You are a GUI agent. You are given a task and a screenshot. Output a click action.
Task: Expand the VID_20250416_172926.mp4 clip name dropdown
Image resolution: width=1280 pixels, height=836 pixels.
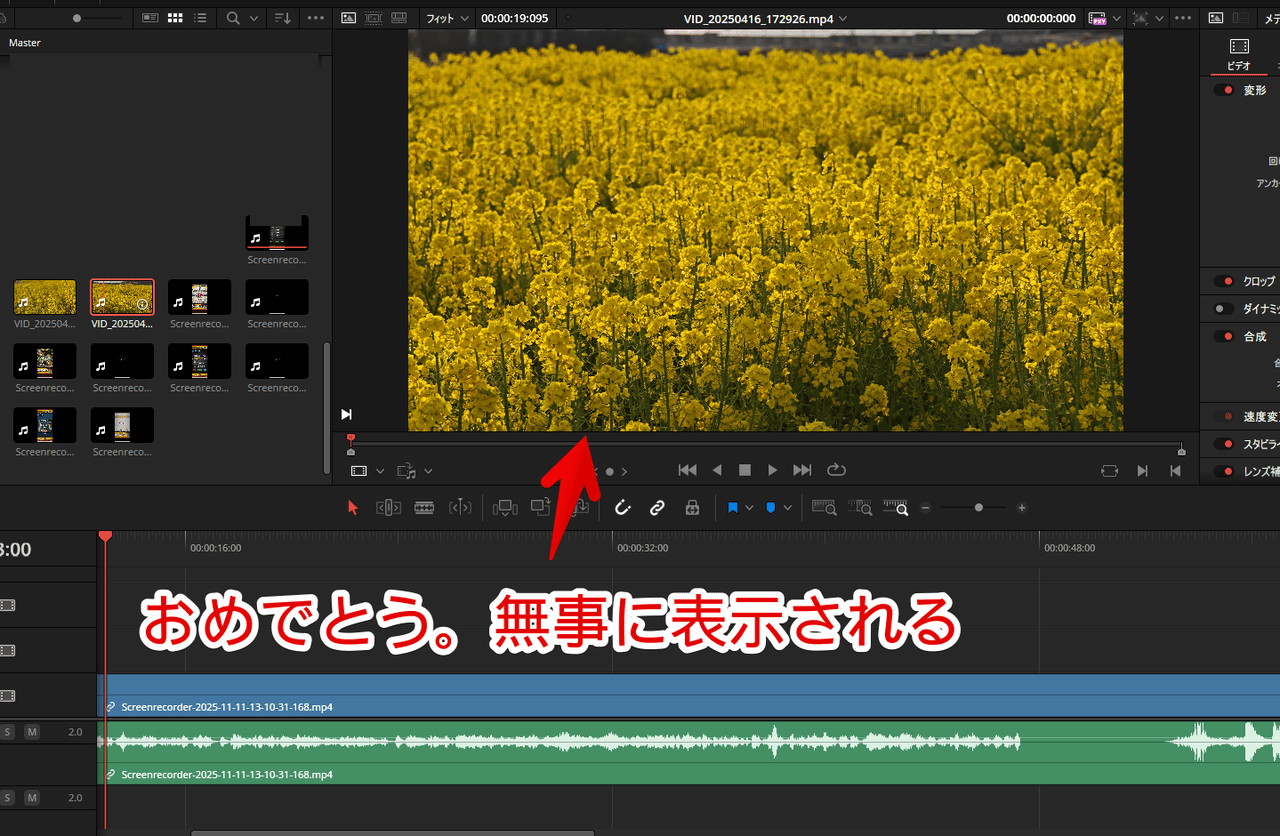(x=843, y=18)
